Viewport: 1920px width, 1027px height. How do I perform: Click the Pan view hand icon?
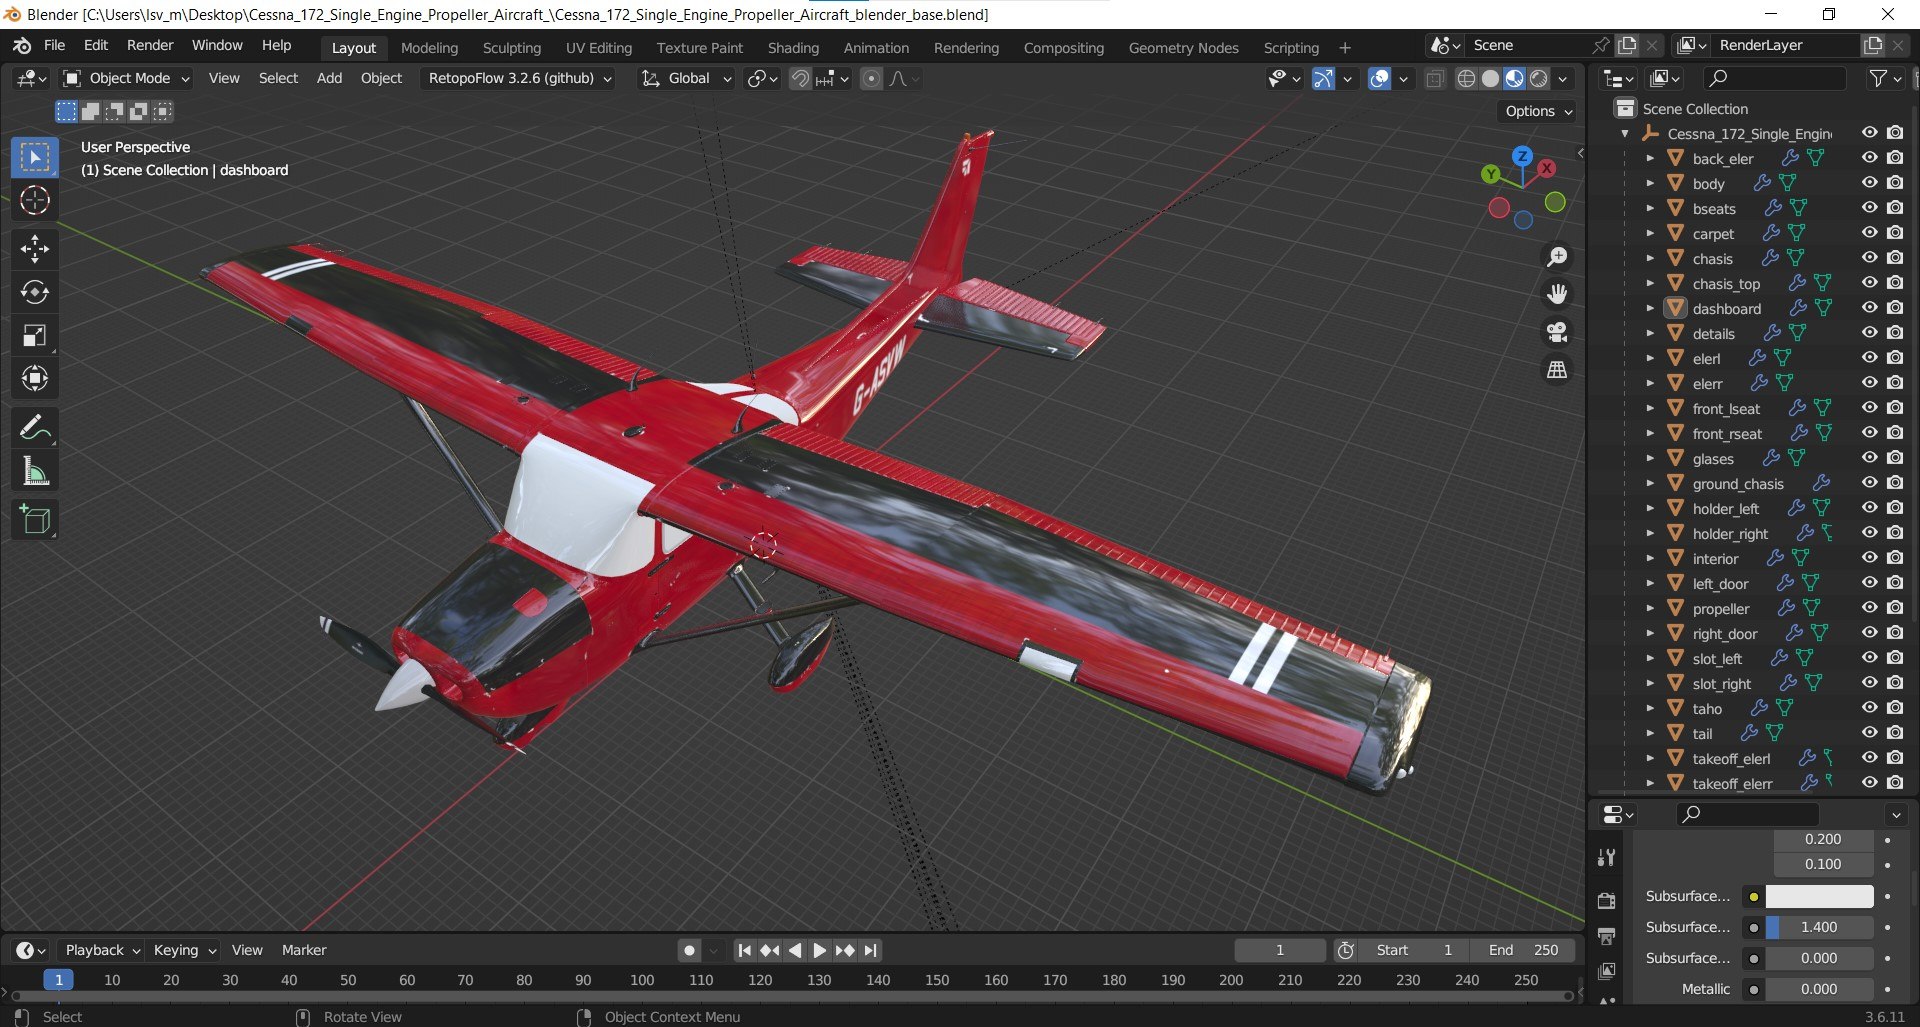click(x=1557, y=294)
